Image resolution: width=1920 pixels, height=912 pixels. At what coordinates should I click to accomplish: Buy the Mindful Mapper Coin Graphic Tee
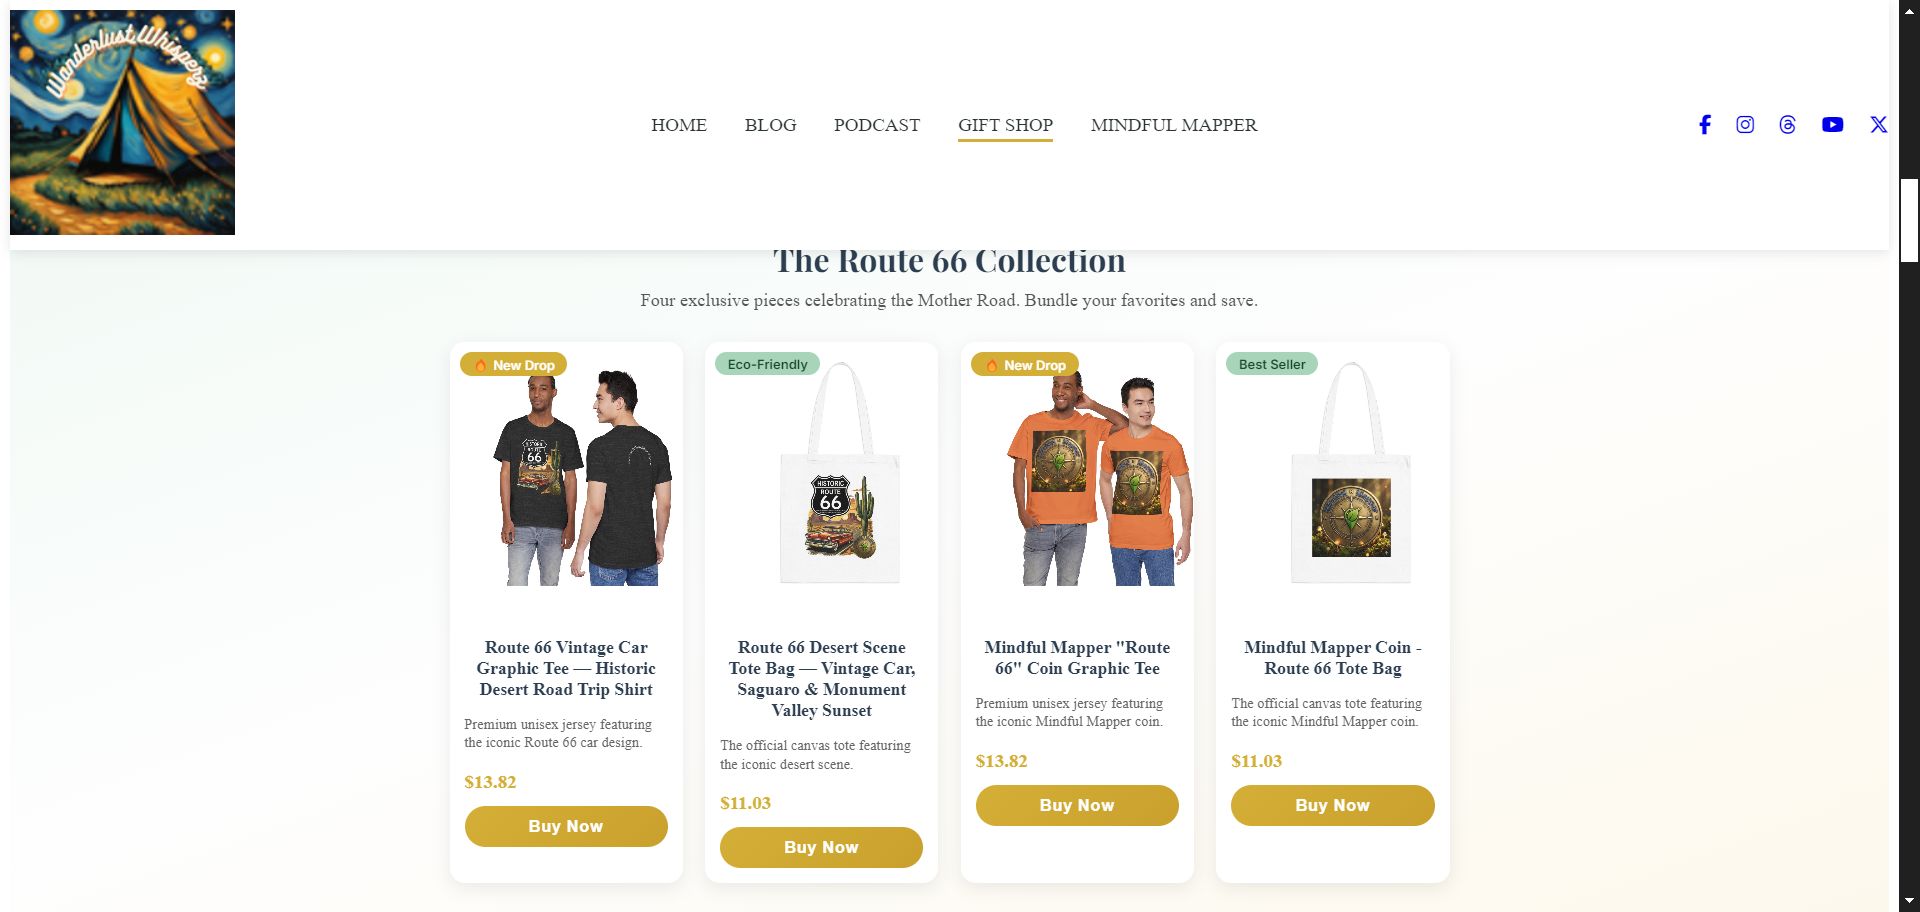click(1077, 805)
